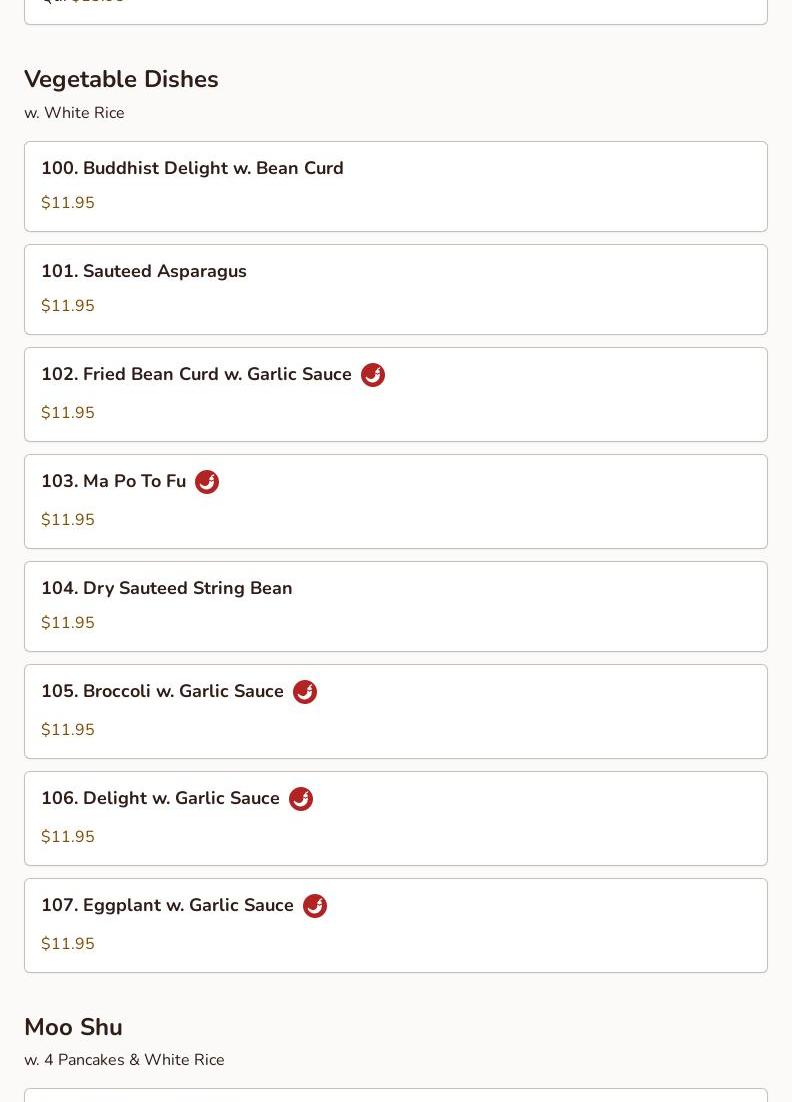Open 100. Buddhist Delight w. Bean Curd item
Screen dimensions: 792x1102
pyautogui.click(x=192, y=168)
